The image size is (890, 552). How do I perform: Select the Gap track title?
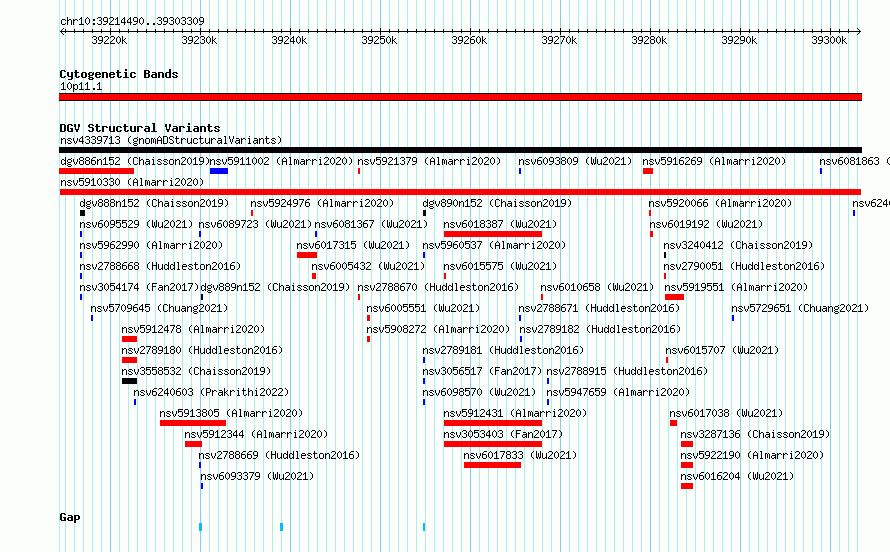pos(70,517)
